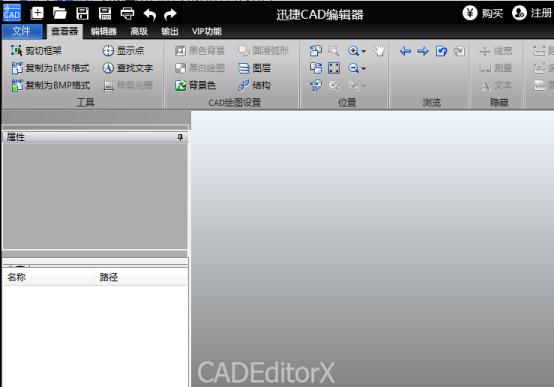Click the greyed rotate icon in 浏览 group

[459, 51]
